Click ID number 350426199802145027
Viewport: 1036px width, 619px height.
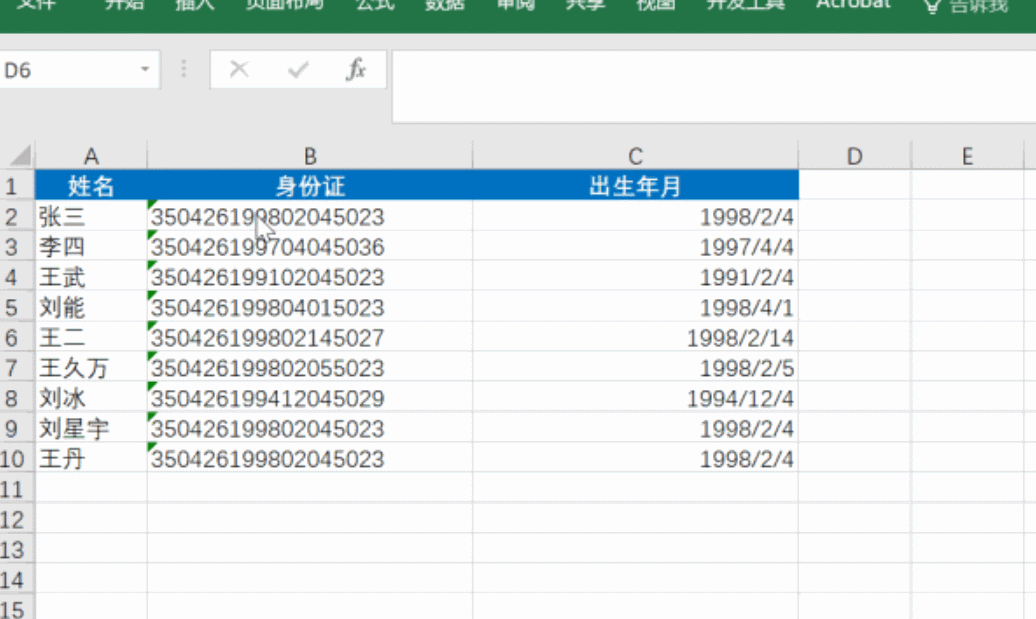coord(268,338)
